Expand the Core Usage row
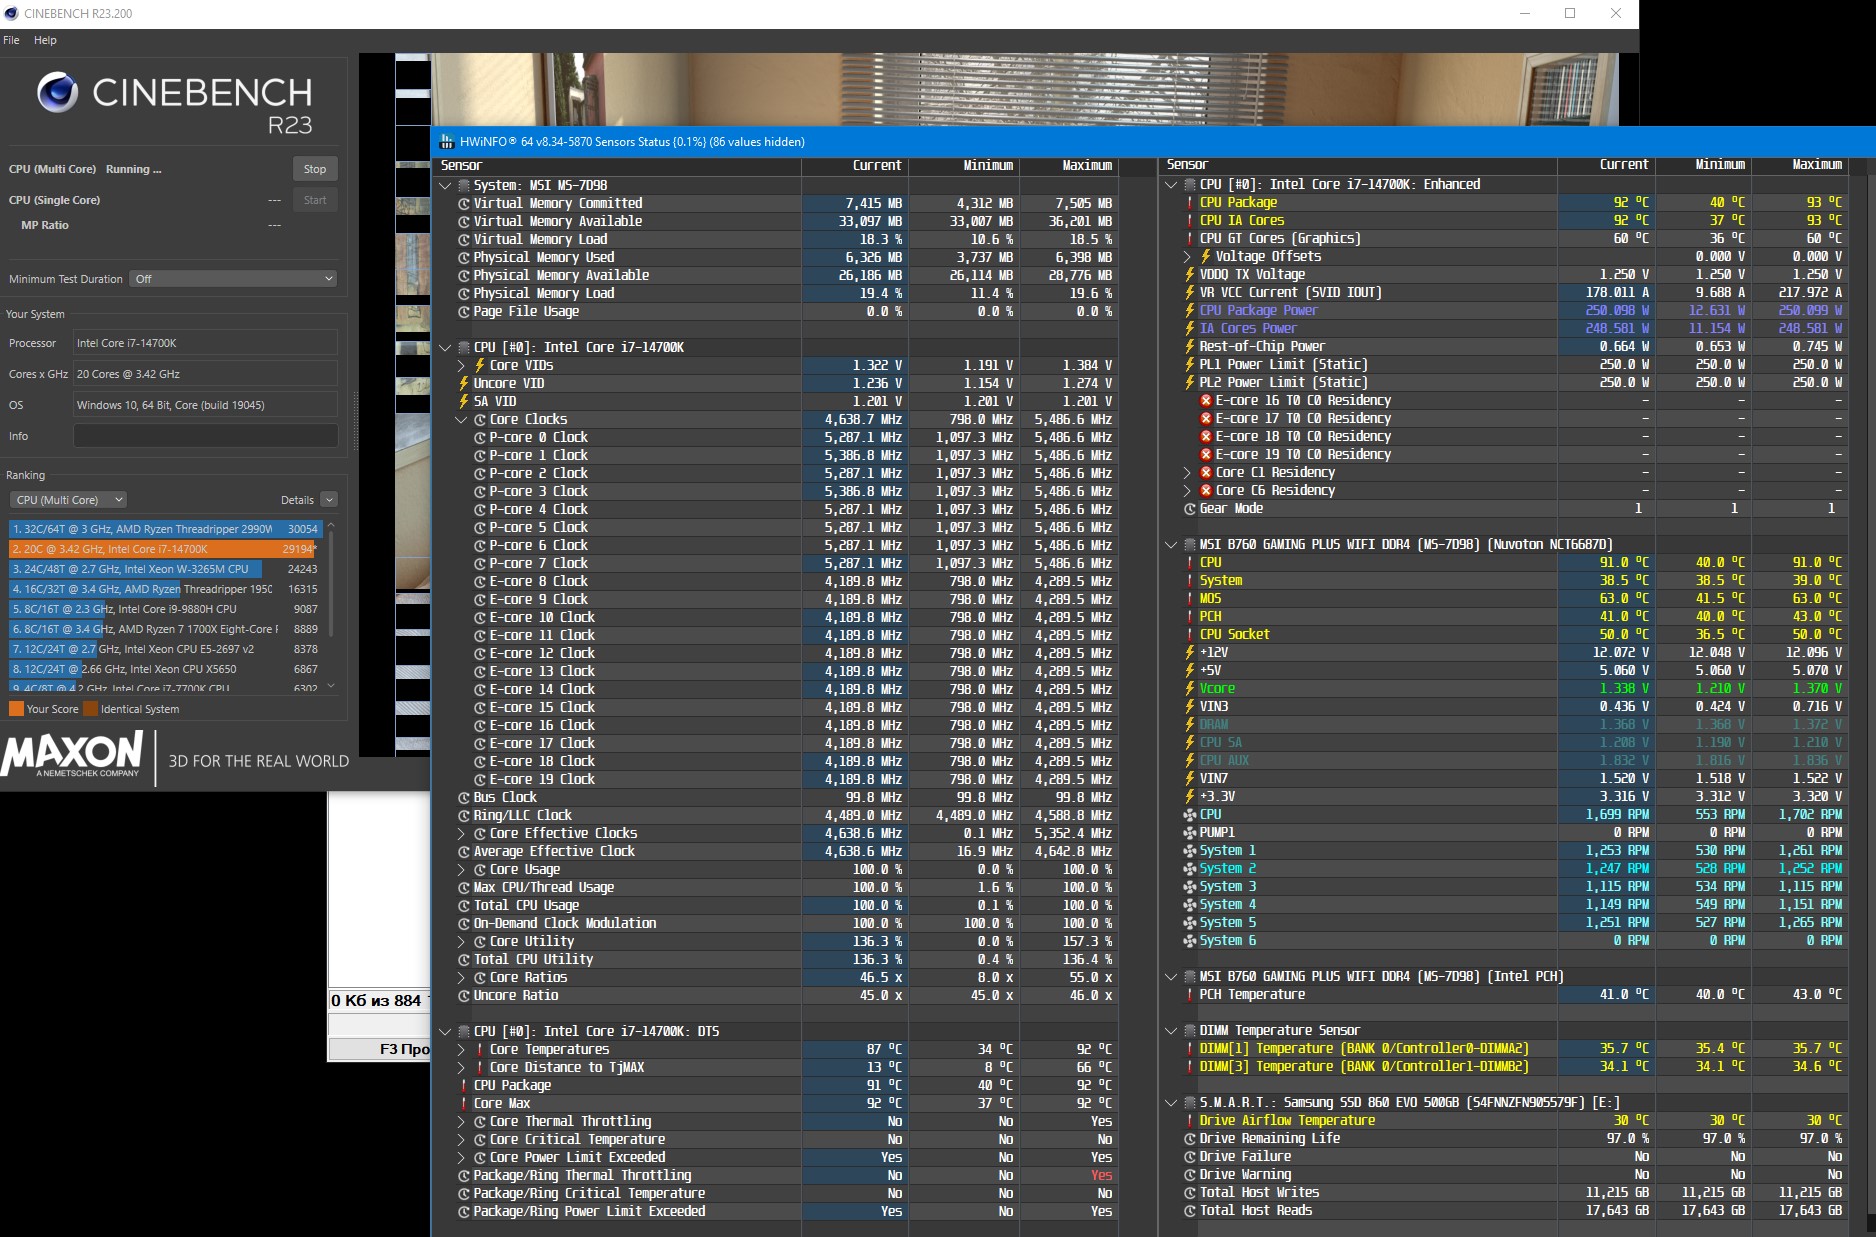Image resolution: width=1876 pixels, height=1237 pixels. pos(462,870)
